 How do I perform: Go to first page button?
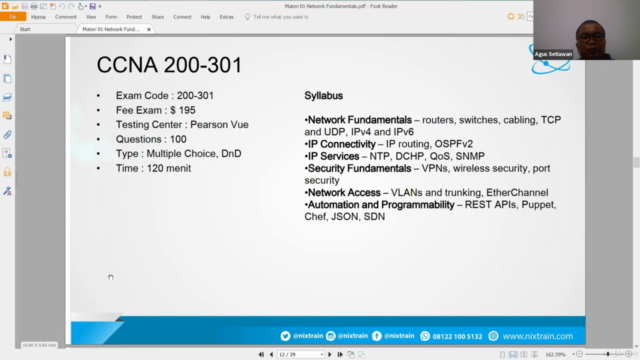[261, 355]
